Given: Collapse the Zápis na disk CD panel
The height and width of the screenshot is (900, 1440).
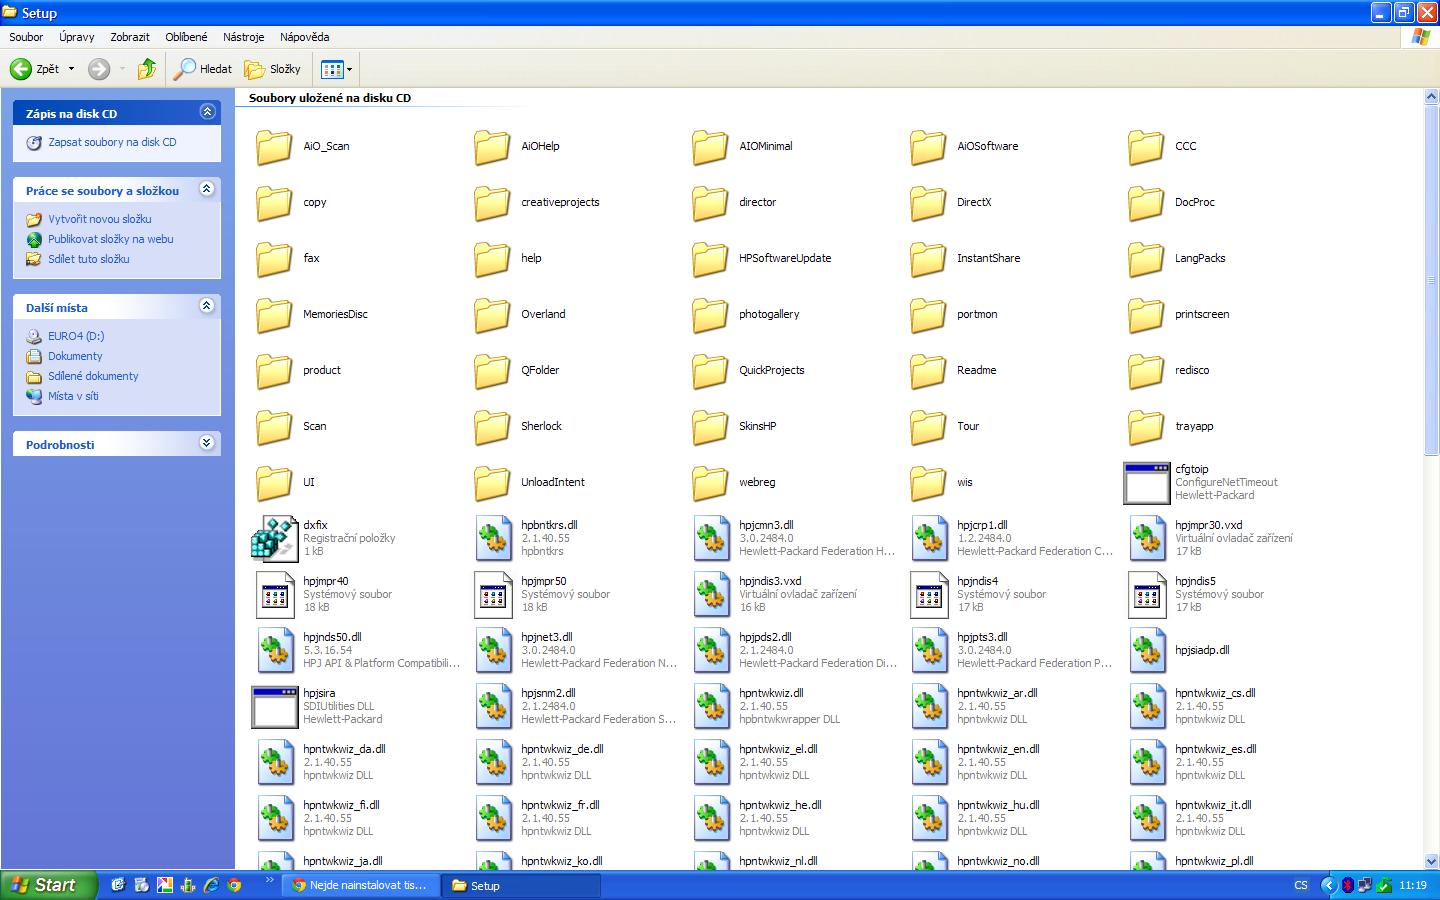Looking at the screenshot, I should [x=207, y=112].
